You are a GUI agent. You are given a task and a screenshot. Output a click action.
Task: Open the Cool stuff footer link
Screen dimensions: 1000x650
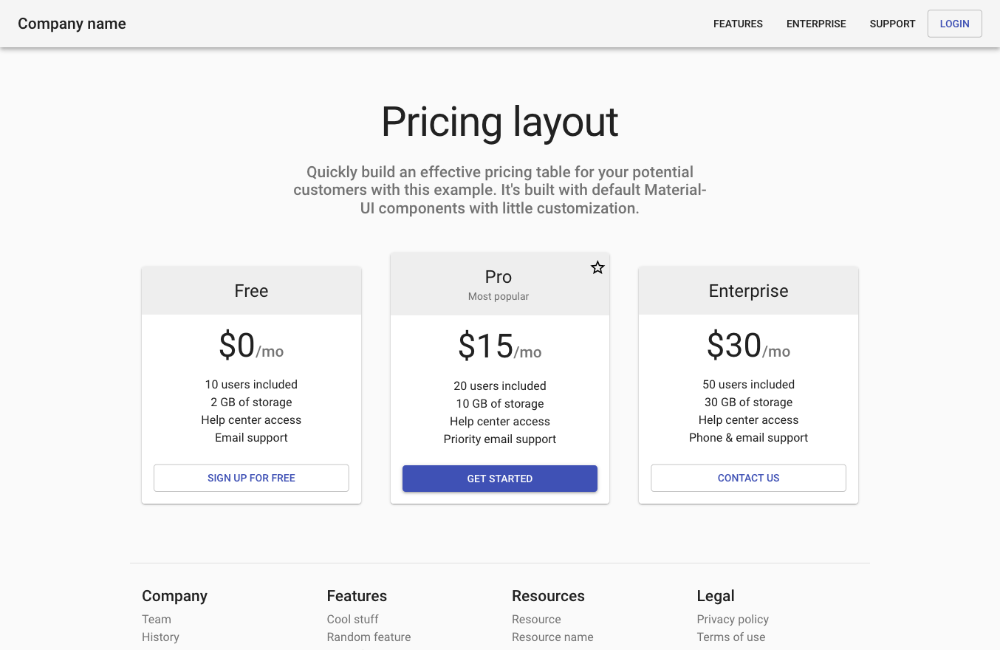(x=353, y=619)
